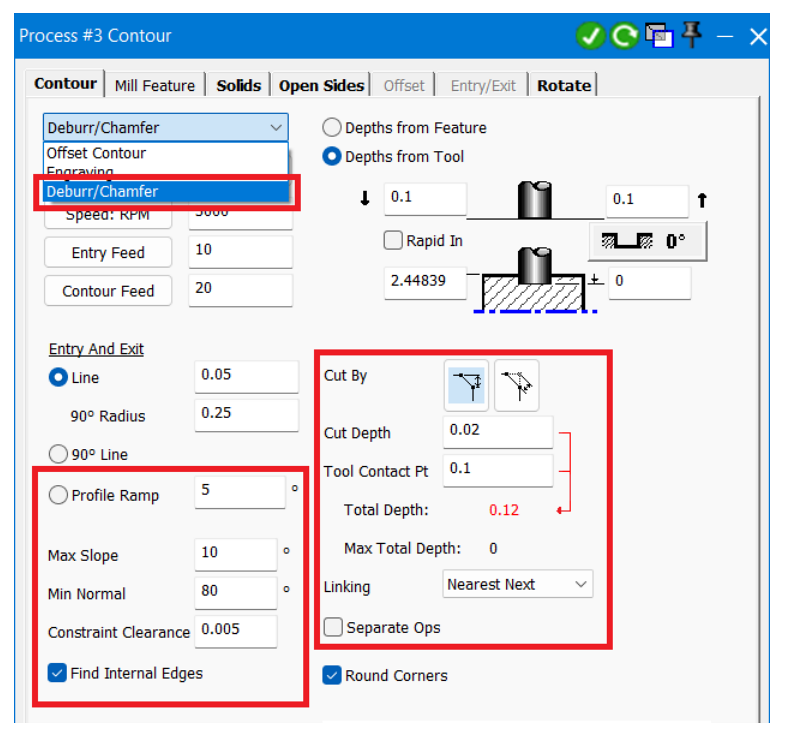Click the Max Slope field 10
This screenshot has height=740, width=785.
point(236,554)
